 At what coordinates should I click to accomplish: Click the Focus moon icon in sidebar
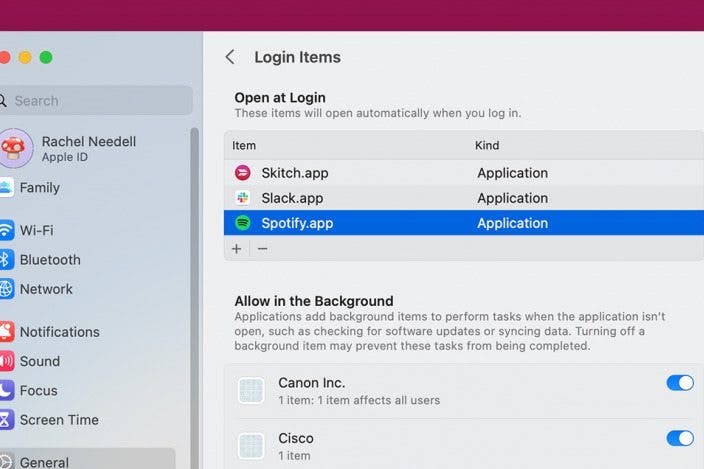point(6,390)
